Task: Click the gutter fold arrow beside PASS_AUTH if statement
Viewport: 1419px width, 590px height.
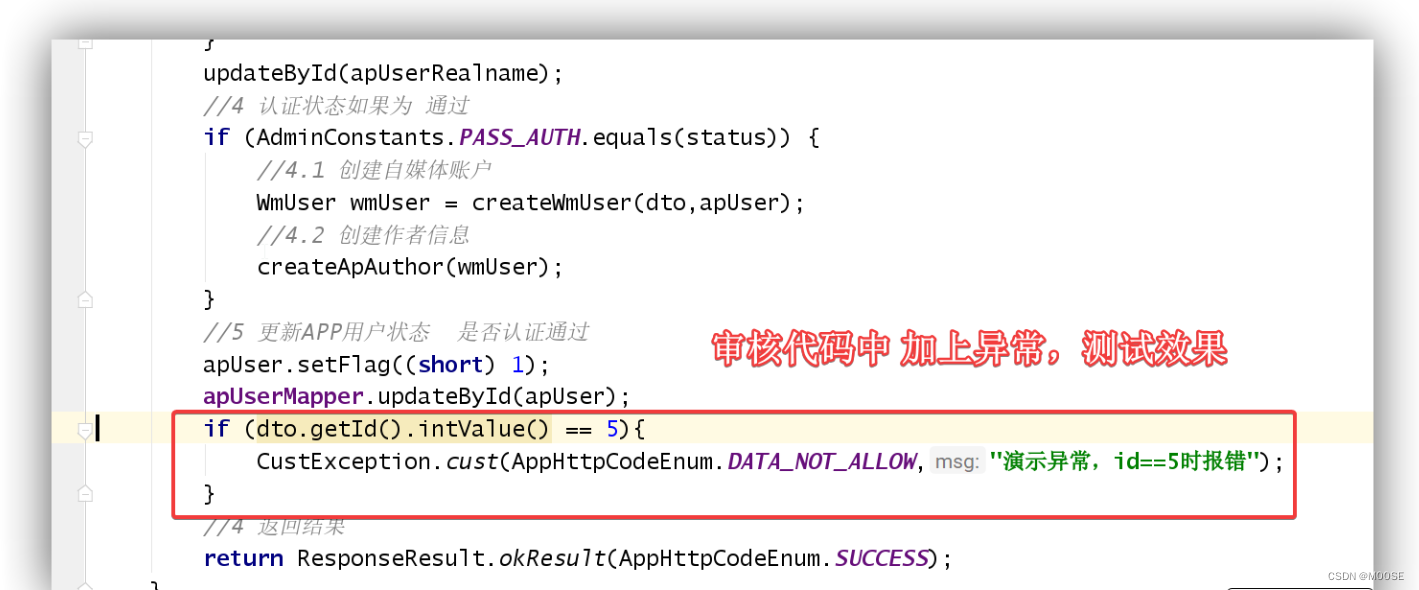Action: (x=85, y=138)
